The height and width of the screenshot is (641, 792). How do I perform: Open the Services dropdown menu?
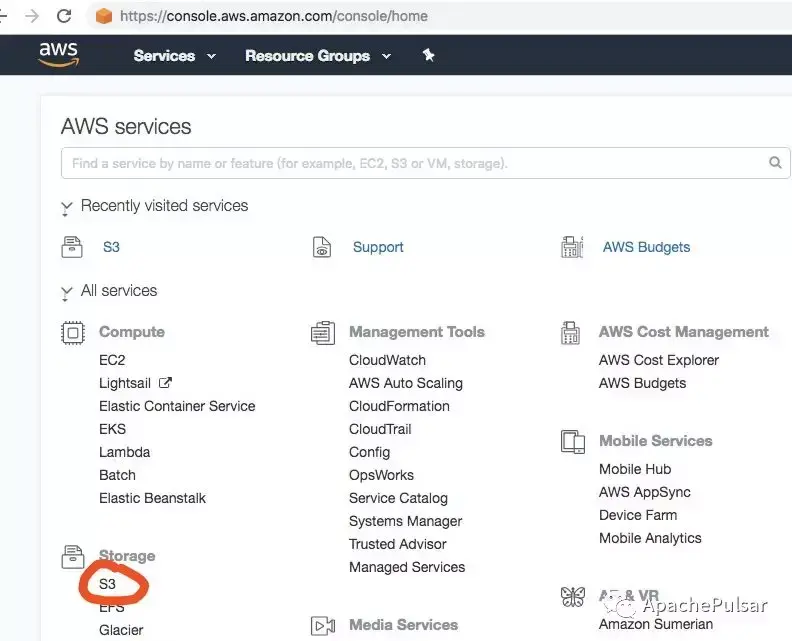click(175, 56)
